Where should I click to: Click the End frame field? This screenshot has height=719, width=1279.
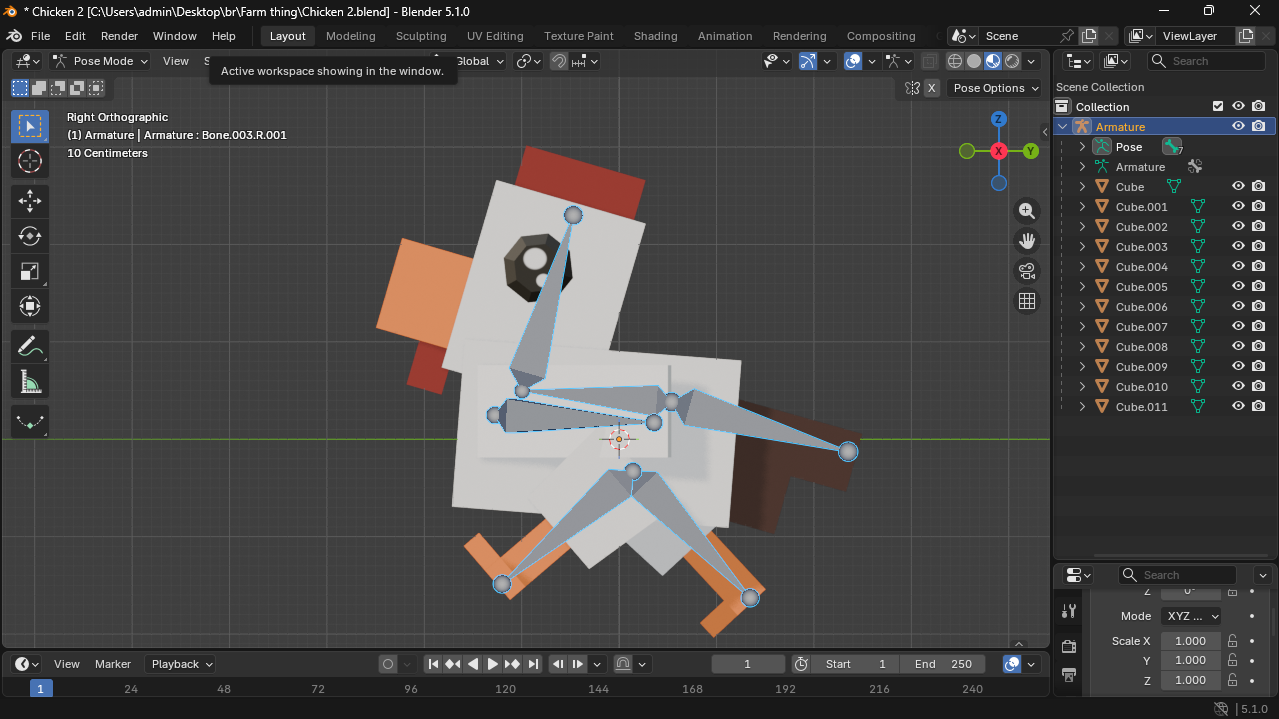click(944, 664)
